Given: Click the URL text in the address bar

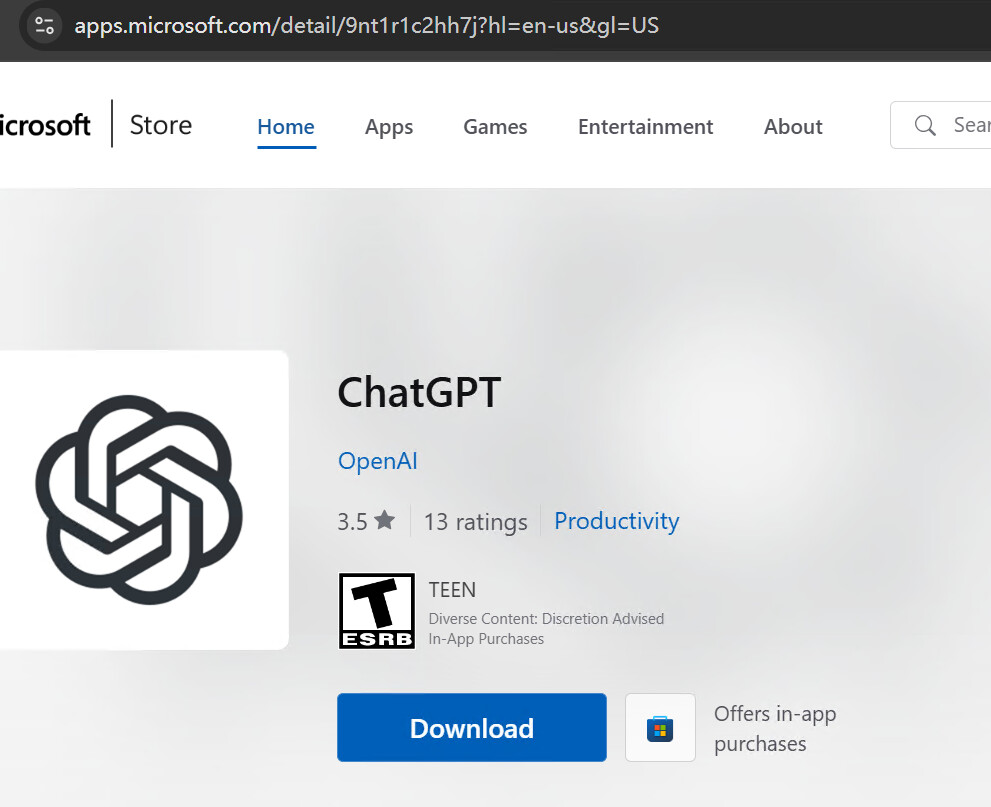Looking at the screenshot, I should click(x=367, y=26).
